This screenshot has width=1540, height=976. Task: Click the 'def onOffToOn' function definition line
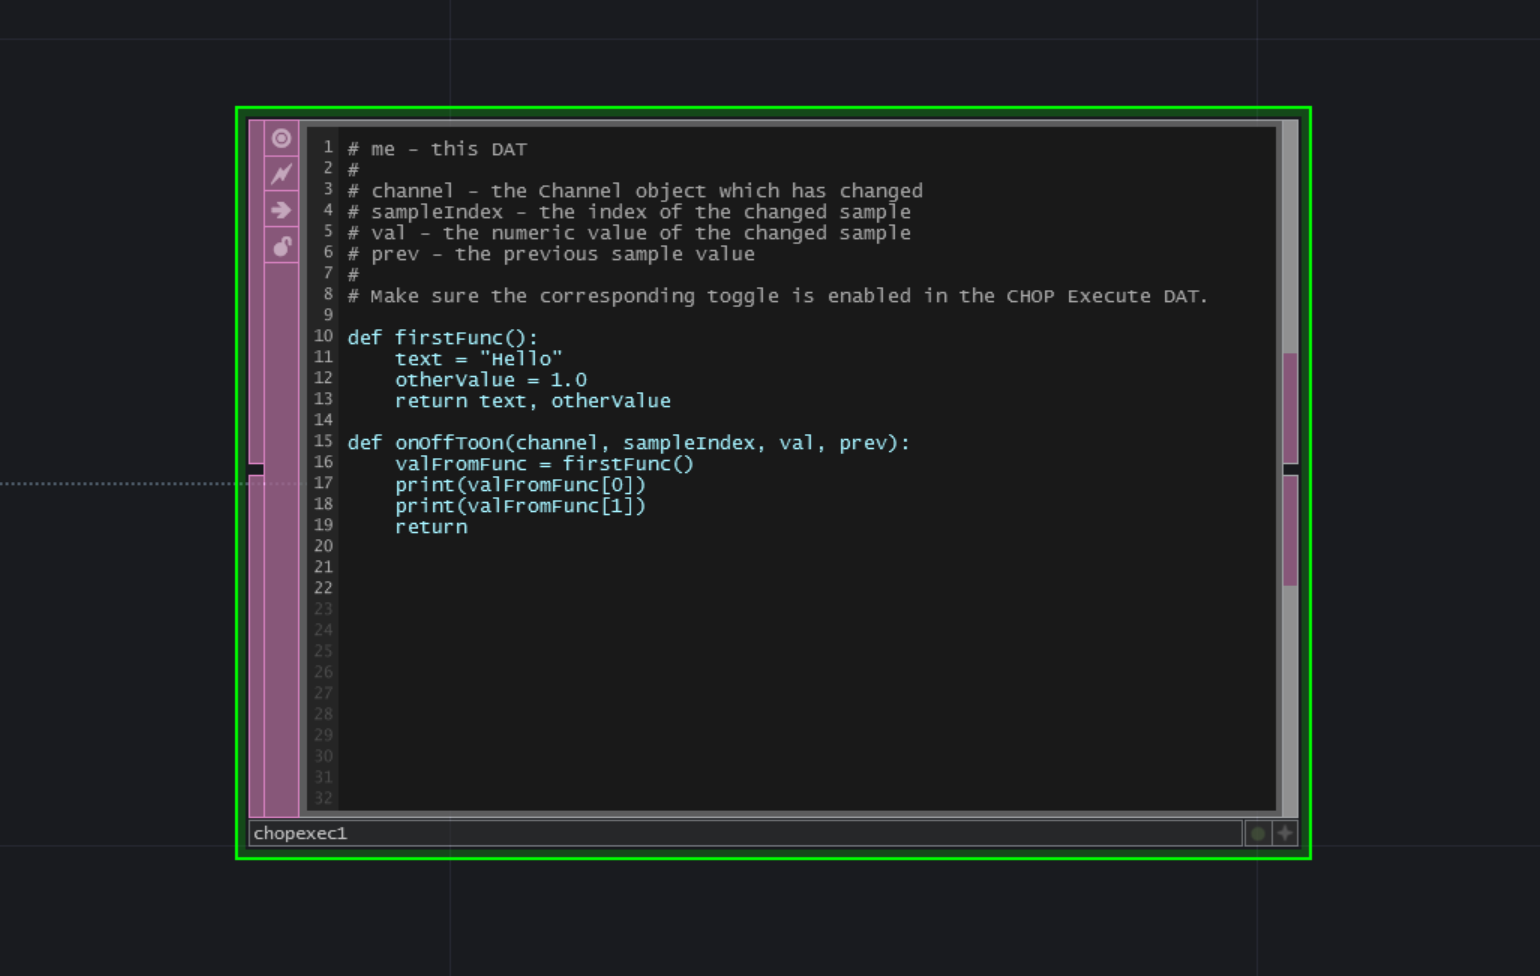click(x=628, y=443)
